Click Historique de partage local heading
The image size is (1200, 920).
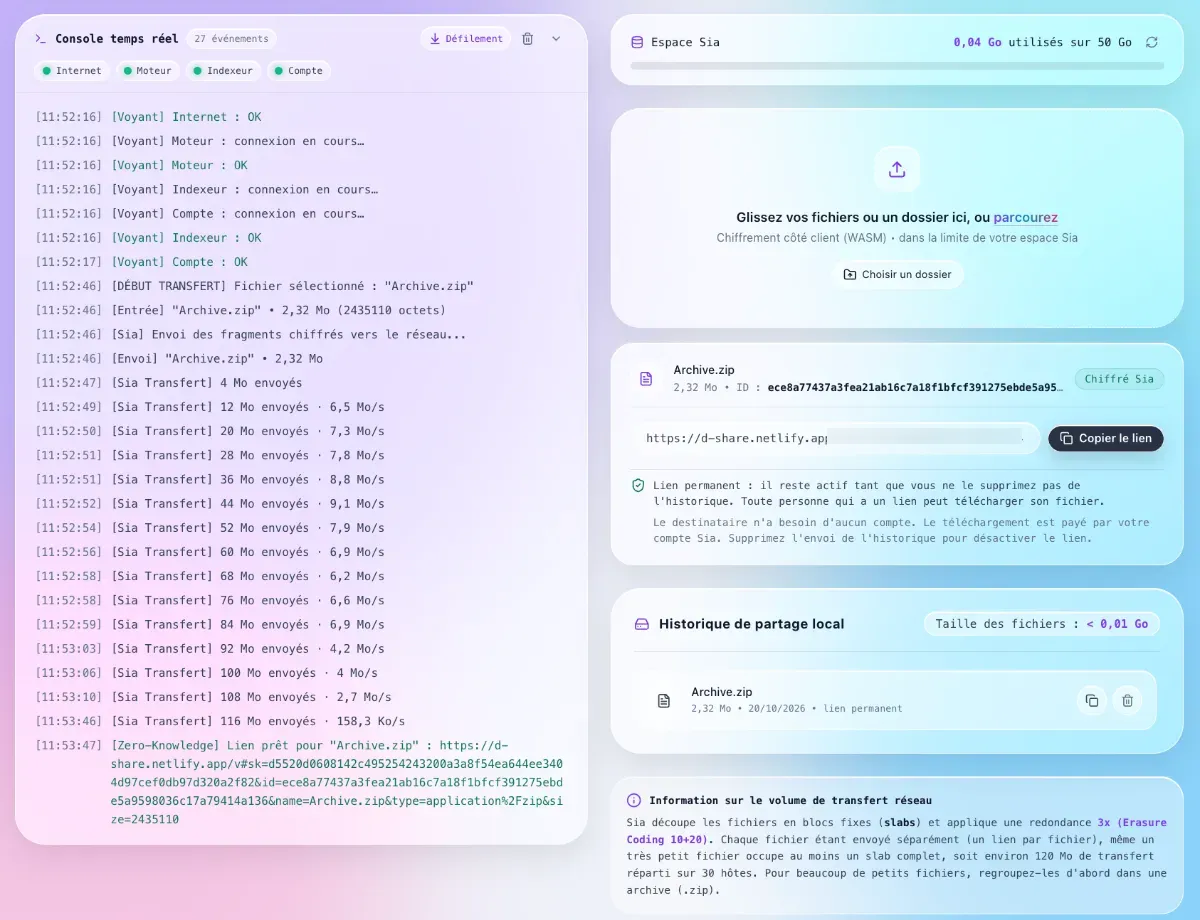click(752, 624)
